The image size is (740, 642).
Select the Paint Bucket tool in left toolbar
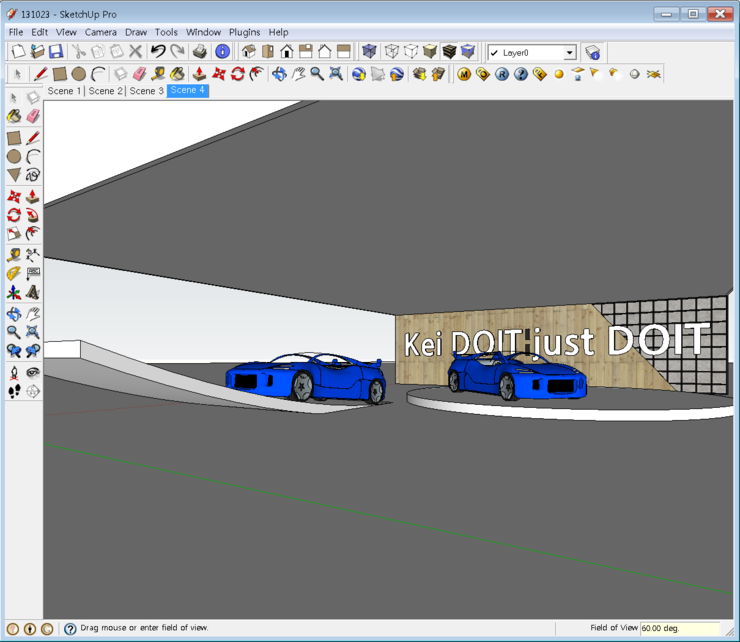pos(14,116)
